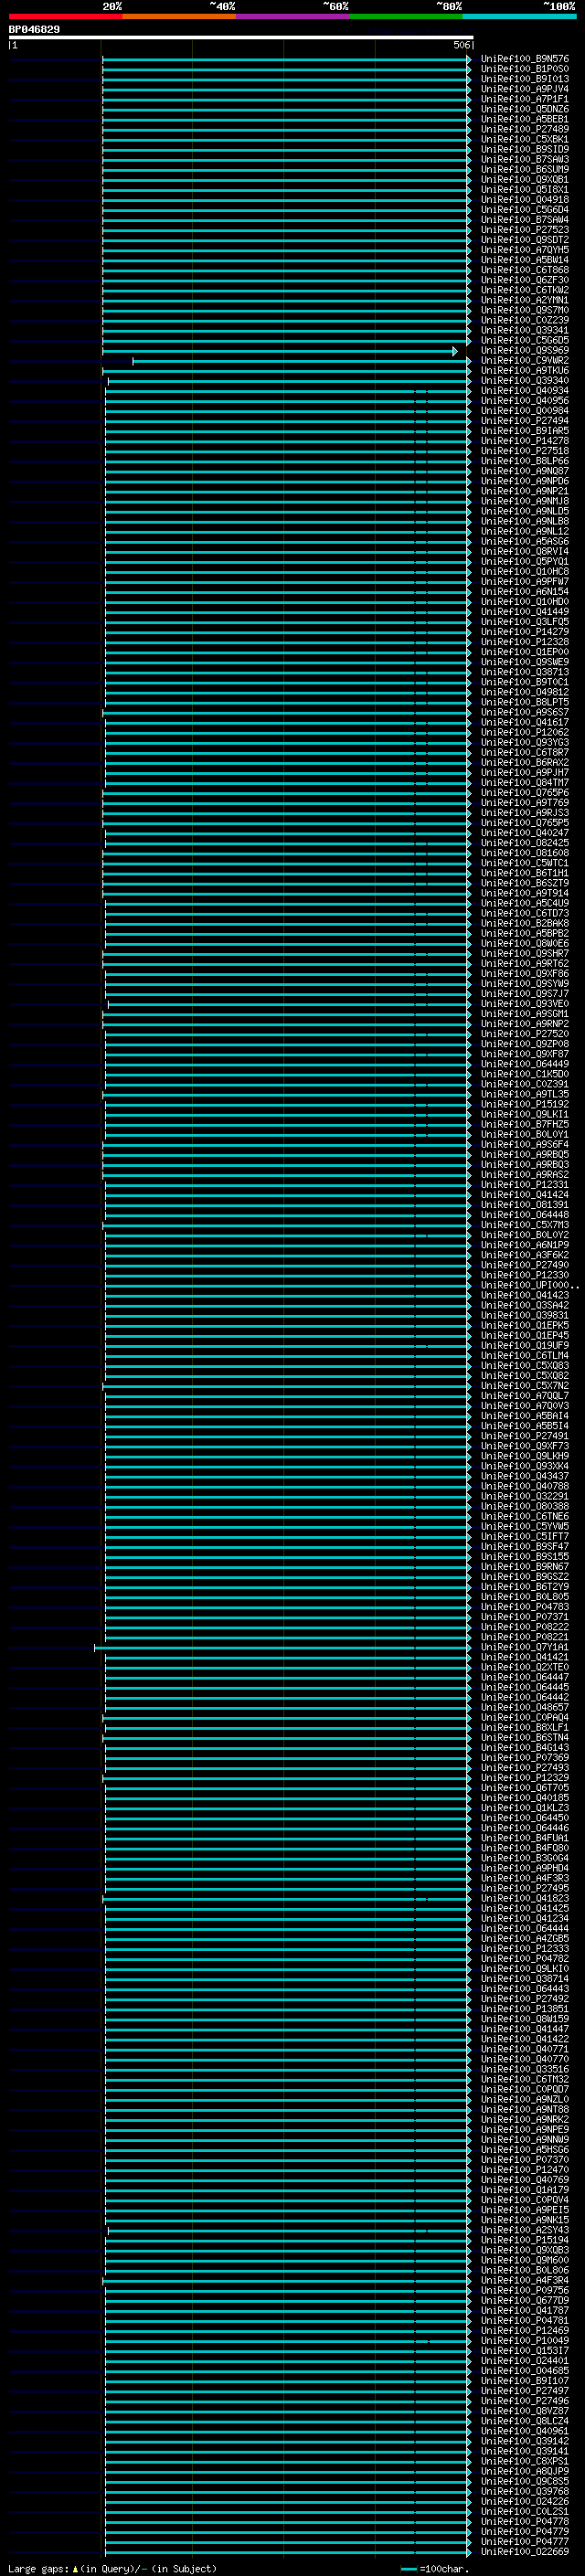Click hit label UniRef100_P12062
The image size is (585, 2576).
click(x=525, y=732)
